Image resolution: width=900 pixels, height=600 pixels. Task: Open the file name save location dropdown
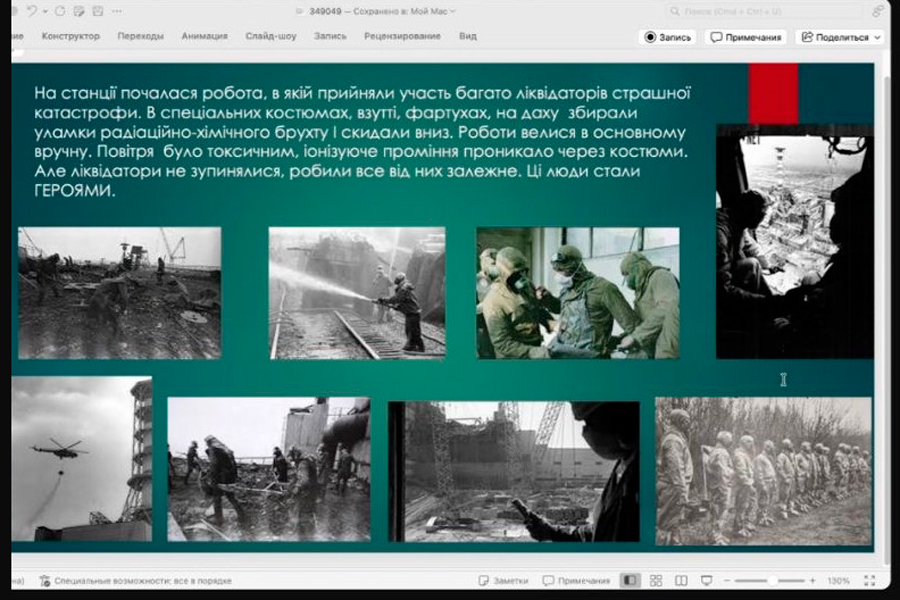(453, 11)
